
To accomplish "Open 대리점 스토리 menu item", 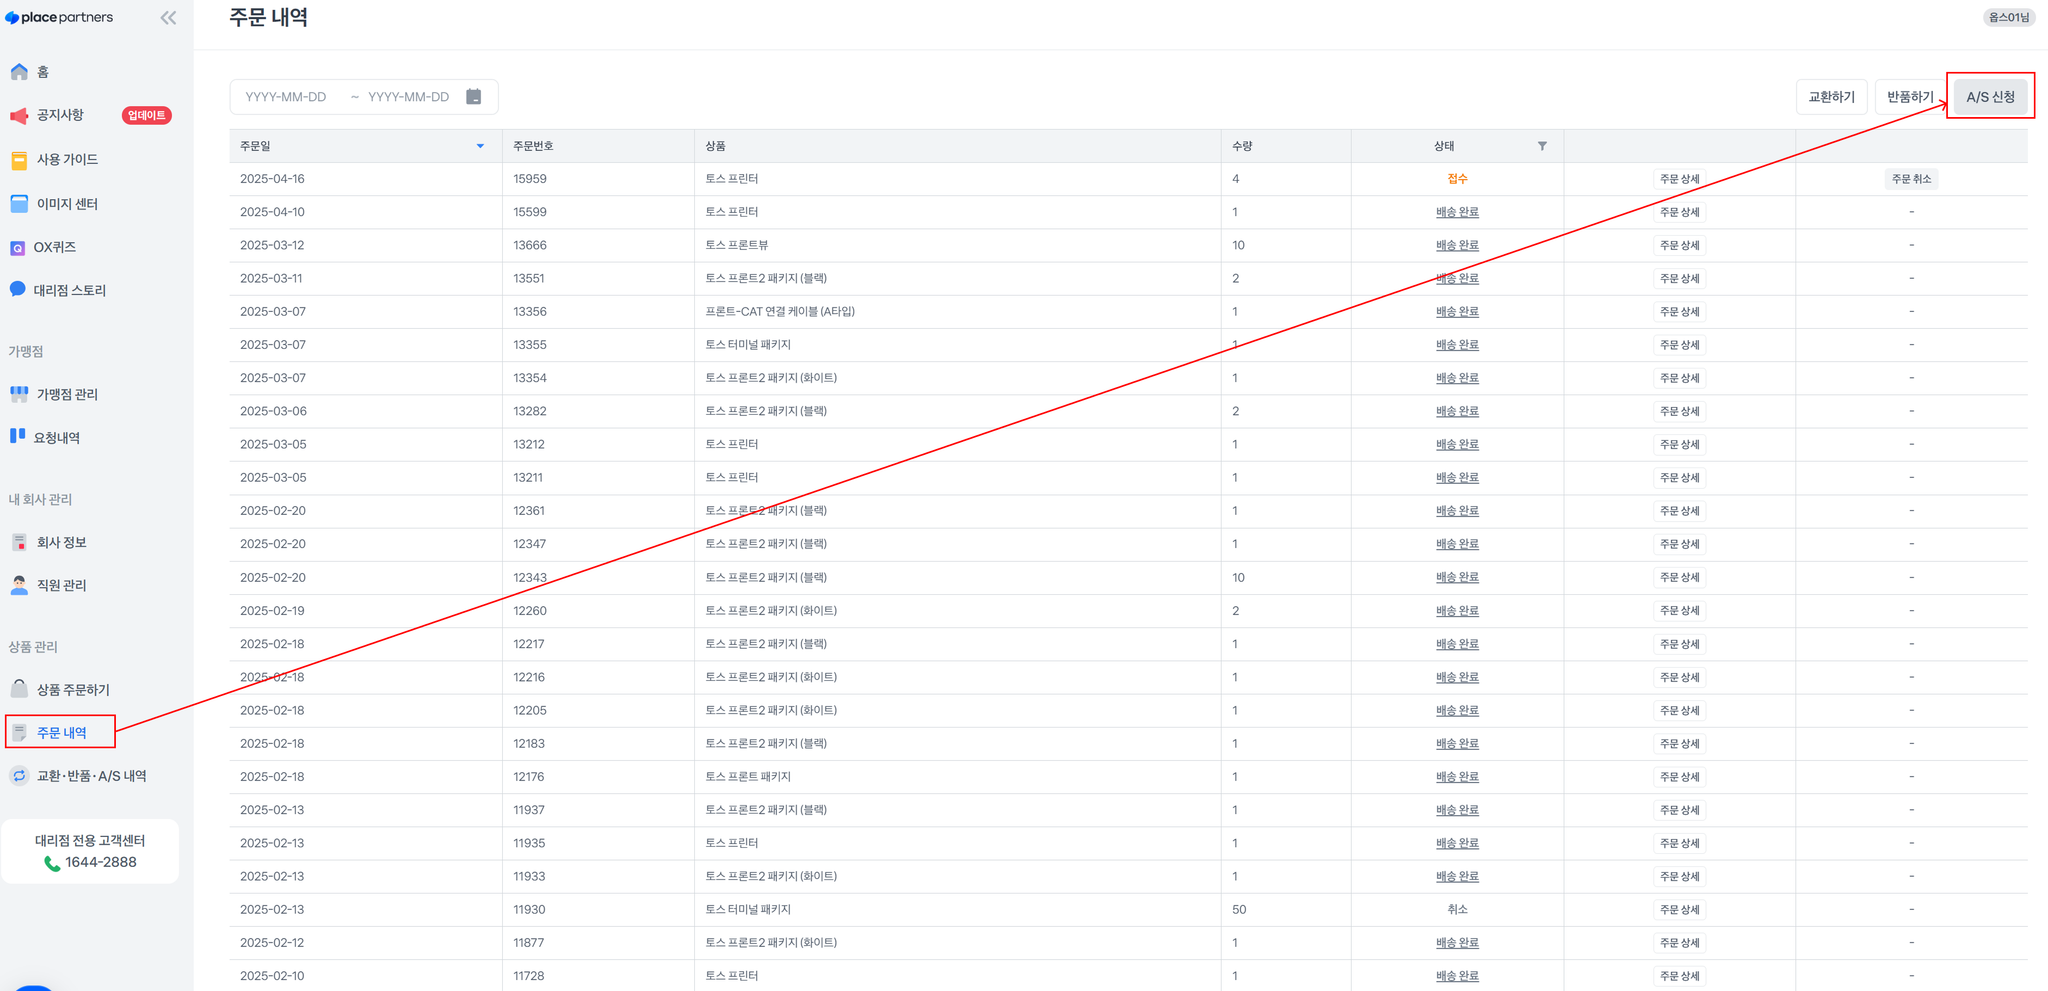I will [70, 290].
